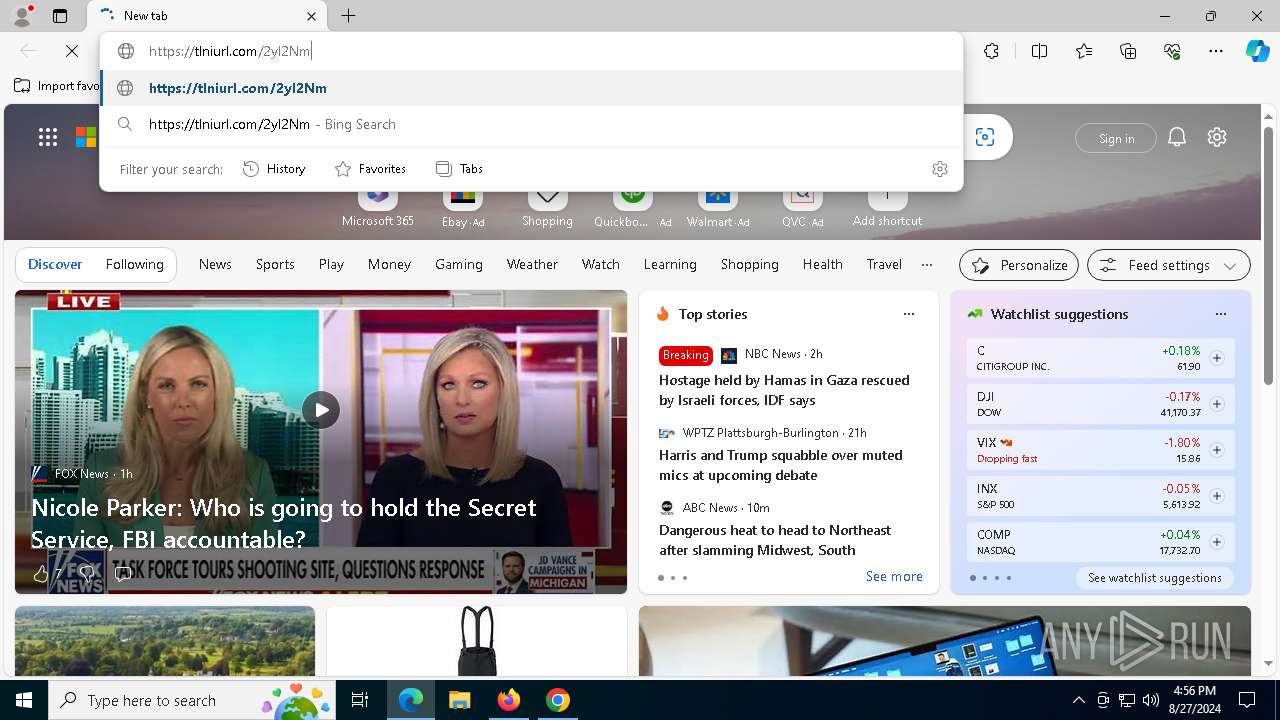Like the Nicole Parker story
Screen dimensions: 1280x720
tap(41, 573)
